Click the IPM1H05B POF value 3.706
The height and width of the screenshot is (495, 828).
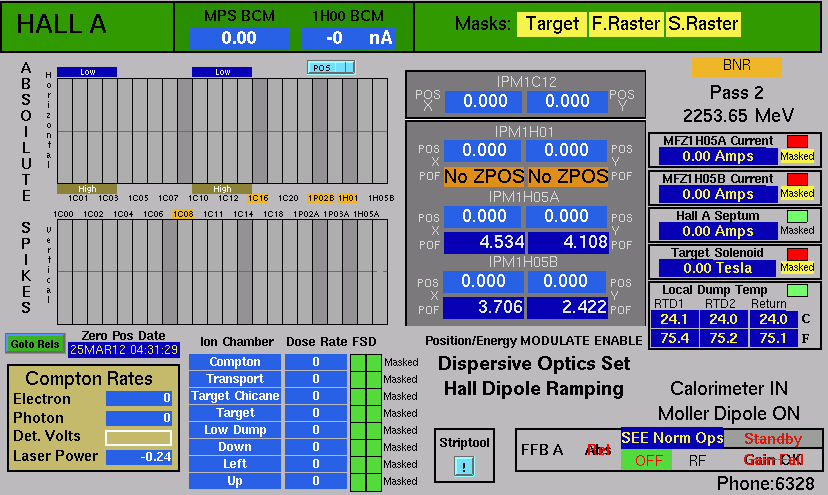coord(483,307)
